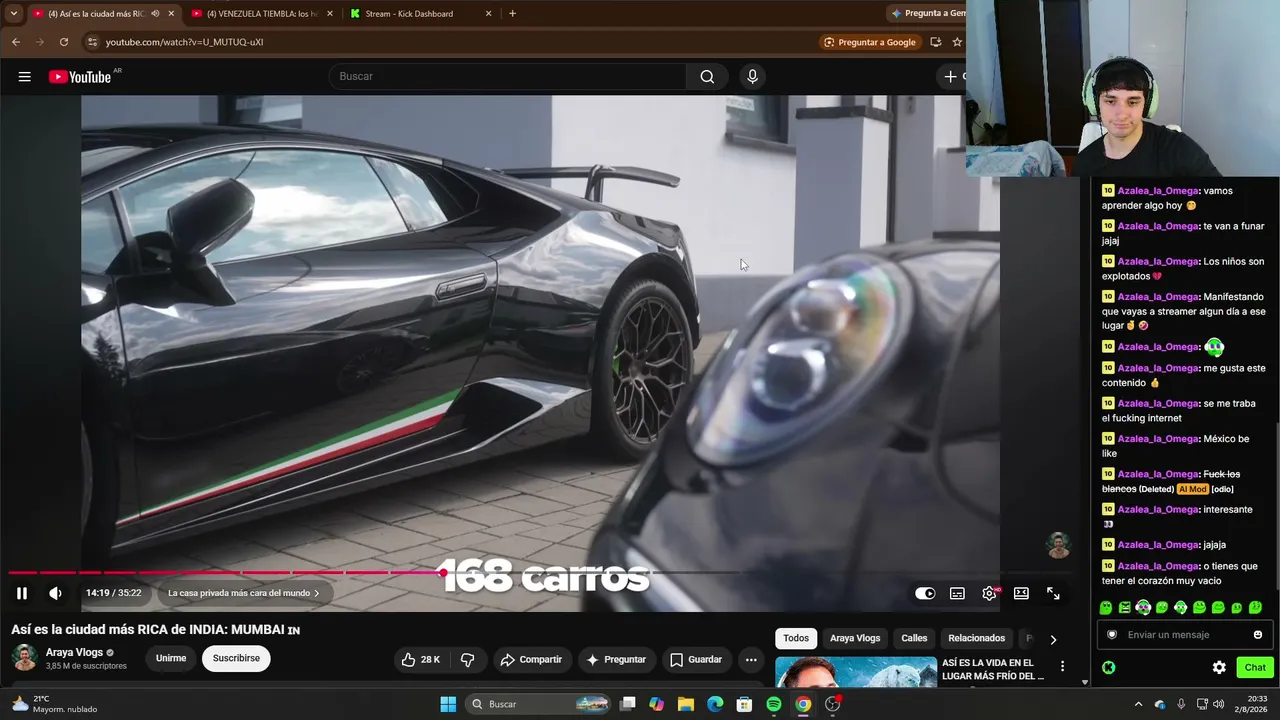
Task: Save the video with Guardar
Action: pyautogui.click(x=696, y=659)
